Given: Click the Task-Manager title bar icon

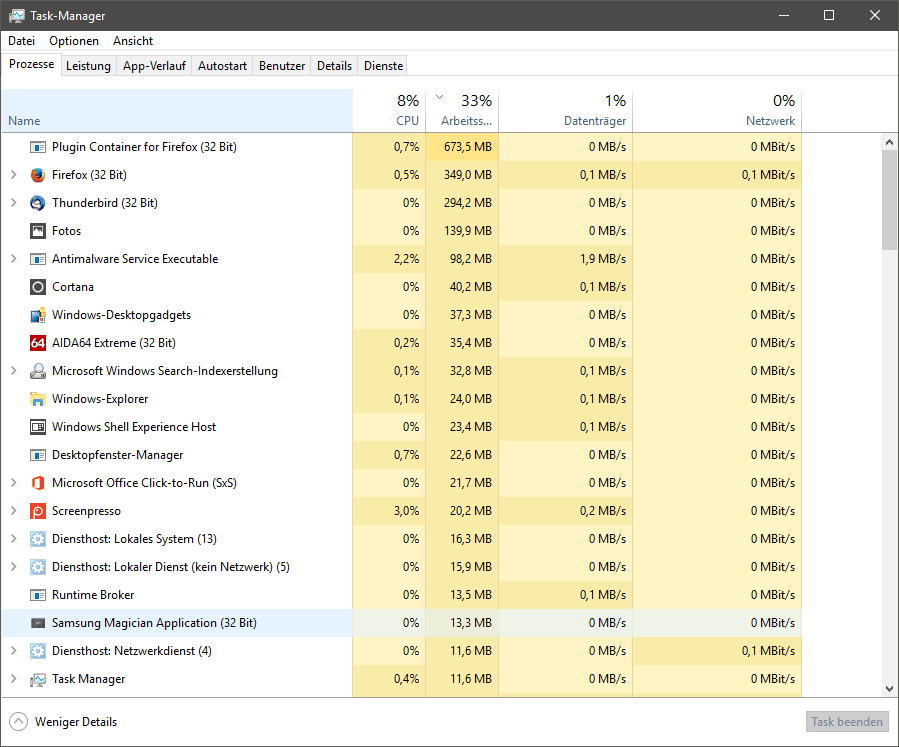Looking at the screenshot, I should click(17, 15).
